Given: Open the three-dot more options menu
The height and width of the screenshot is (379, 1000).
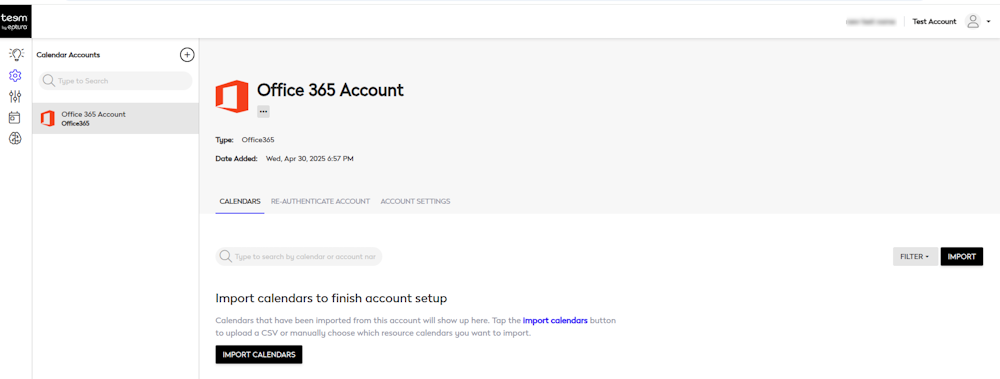Looking at the screenshot, I should (263, 112).
